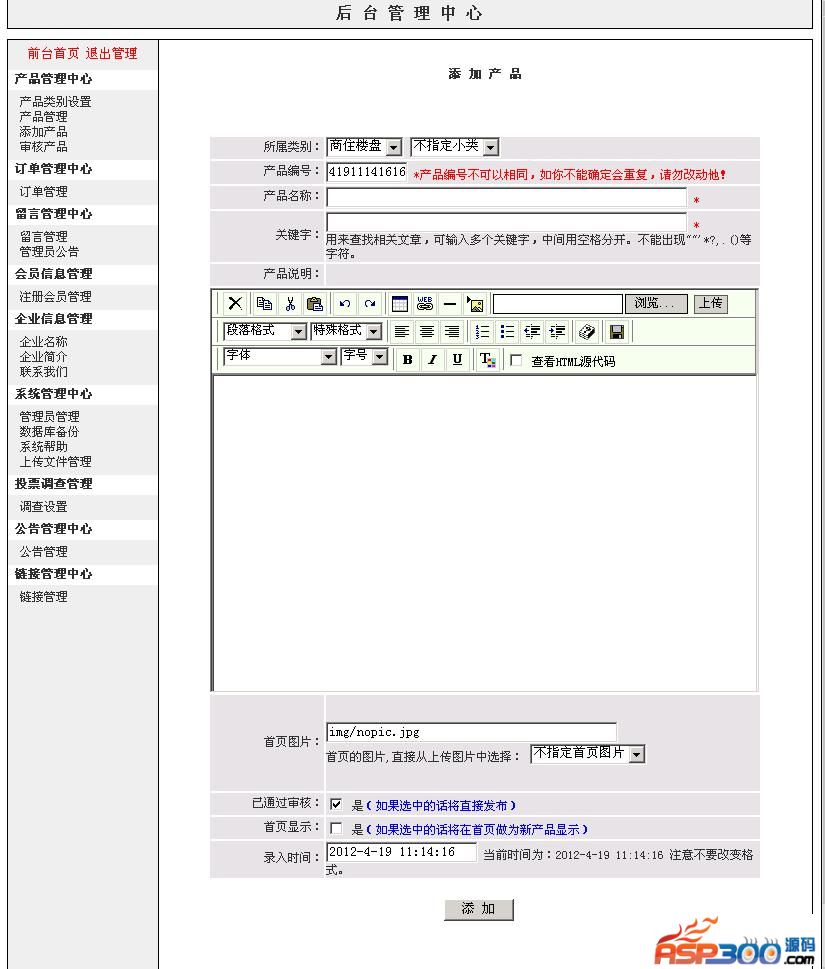Click the undo arrow icon
The height and width of the screenshot is (969, 825).
(x=345, y=303)
